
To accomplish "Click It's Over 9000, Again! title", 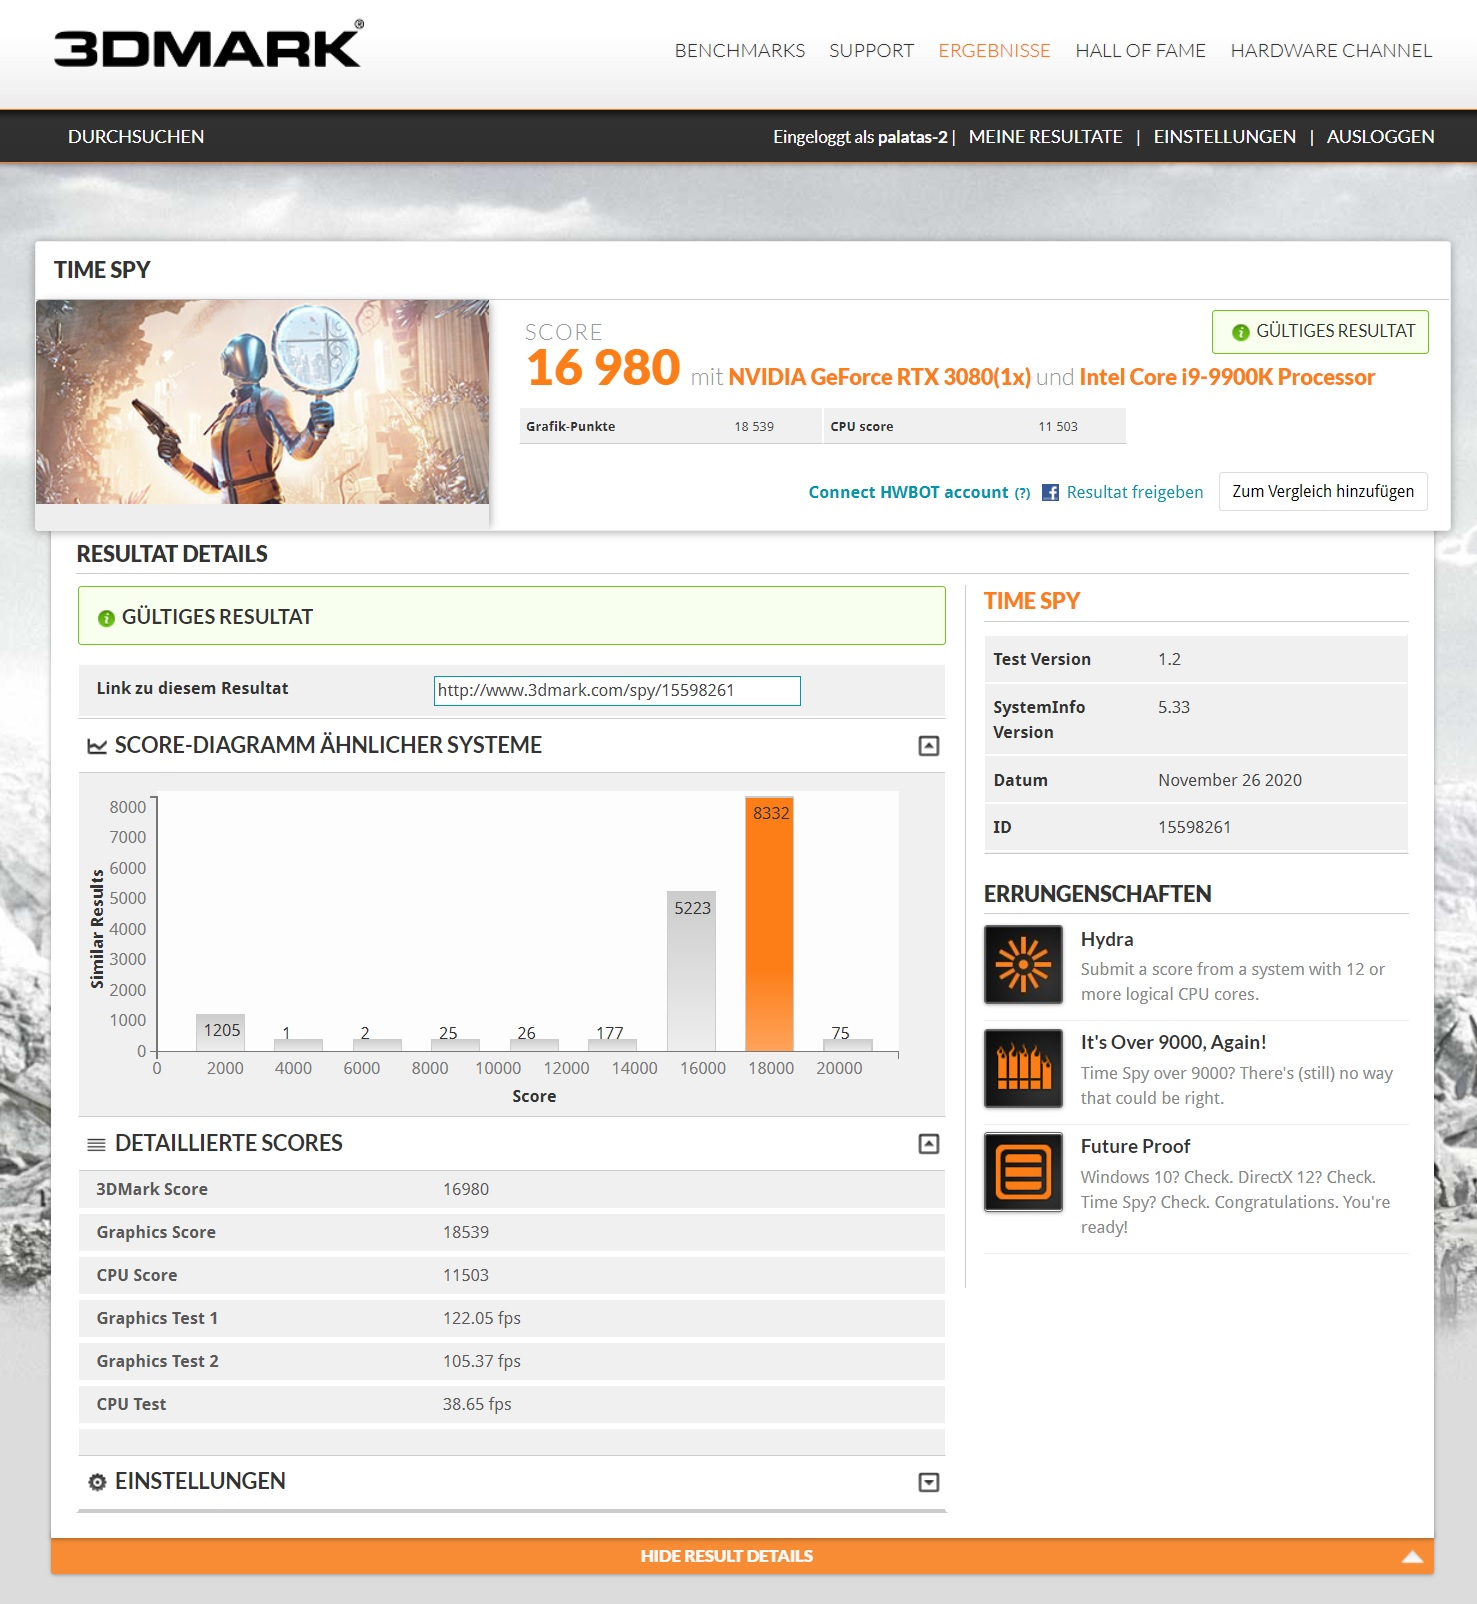I will click(x=1173, y=1042).
